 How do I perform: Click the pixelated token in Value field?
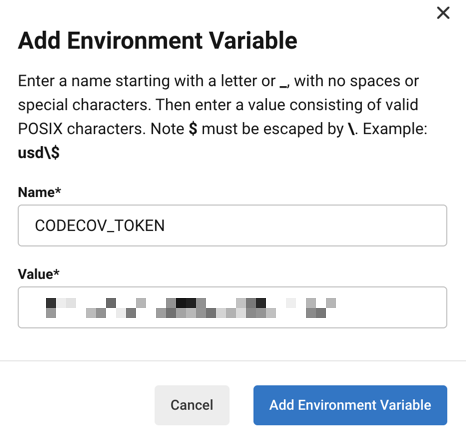pos(191,308)
